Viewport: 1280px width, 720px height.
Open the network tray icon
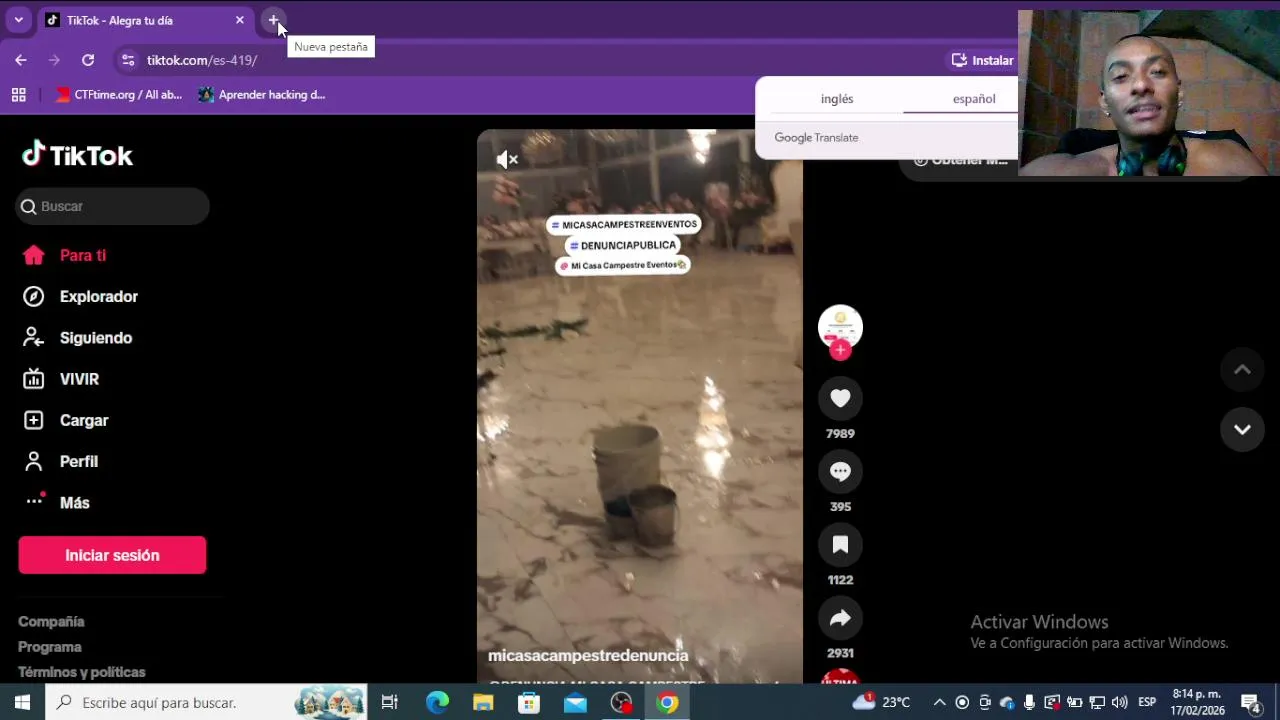(x=1097, y=702)
